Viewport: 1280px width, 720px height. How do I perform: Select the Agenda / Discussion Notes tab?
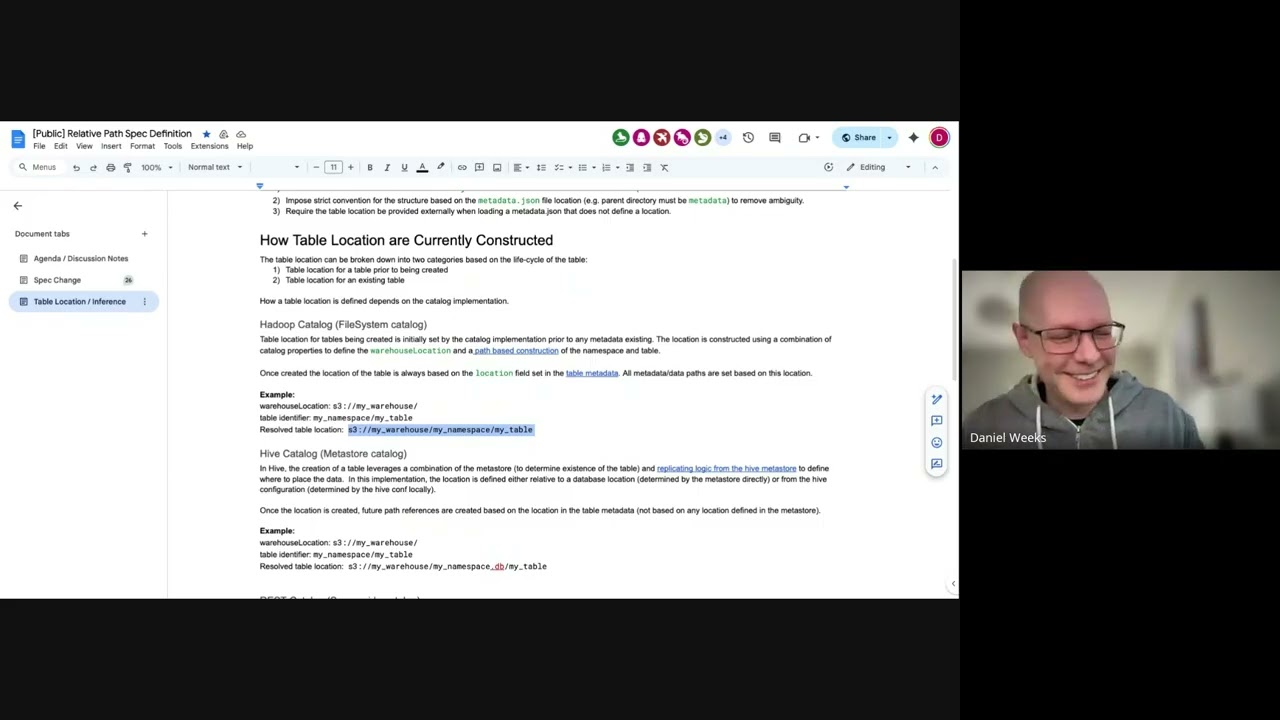(x=82, y=259)
